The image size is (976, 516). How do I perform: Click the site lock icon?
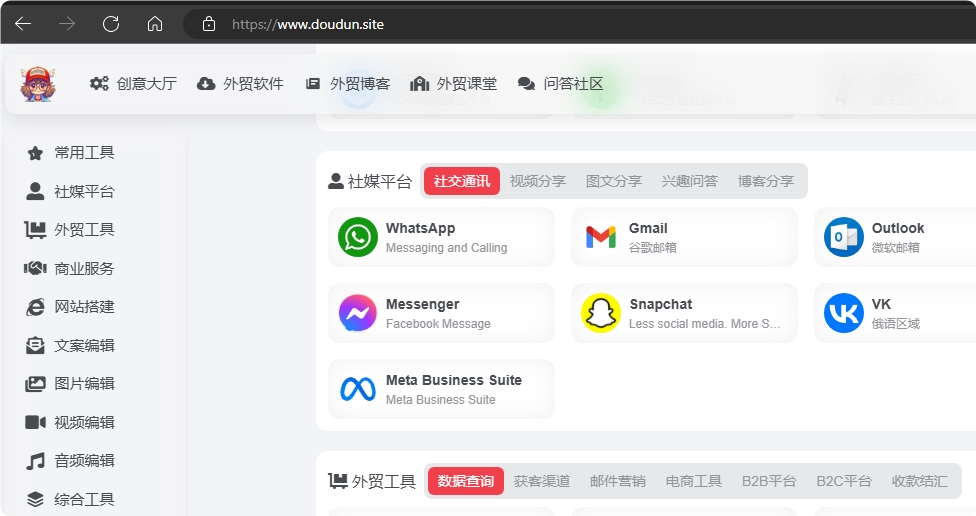pyautogui.click(x=209, y=24)
